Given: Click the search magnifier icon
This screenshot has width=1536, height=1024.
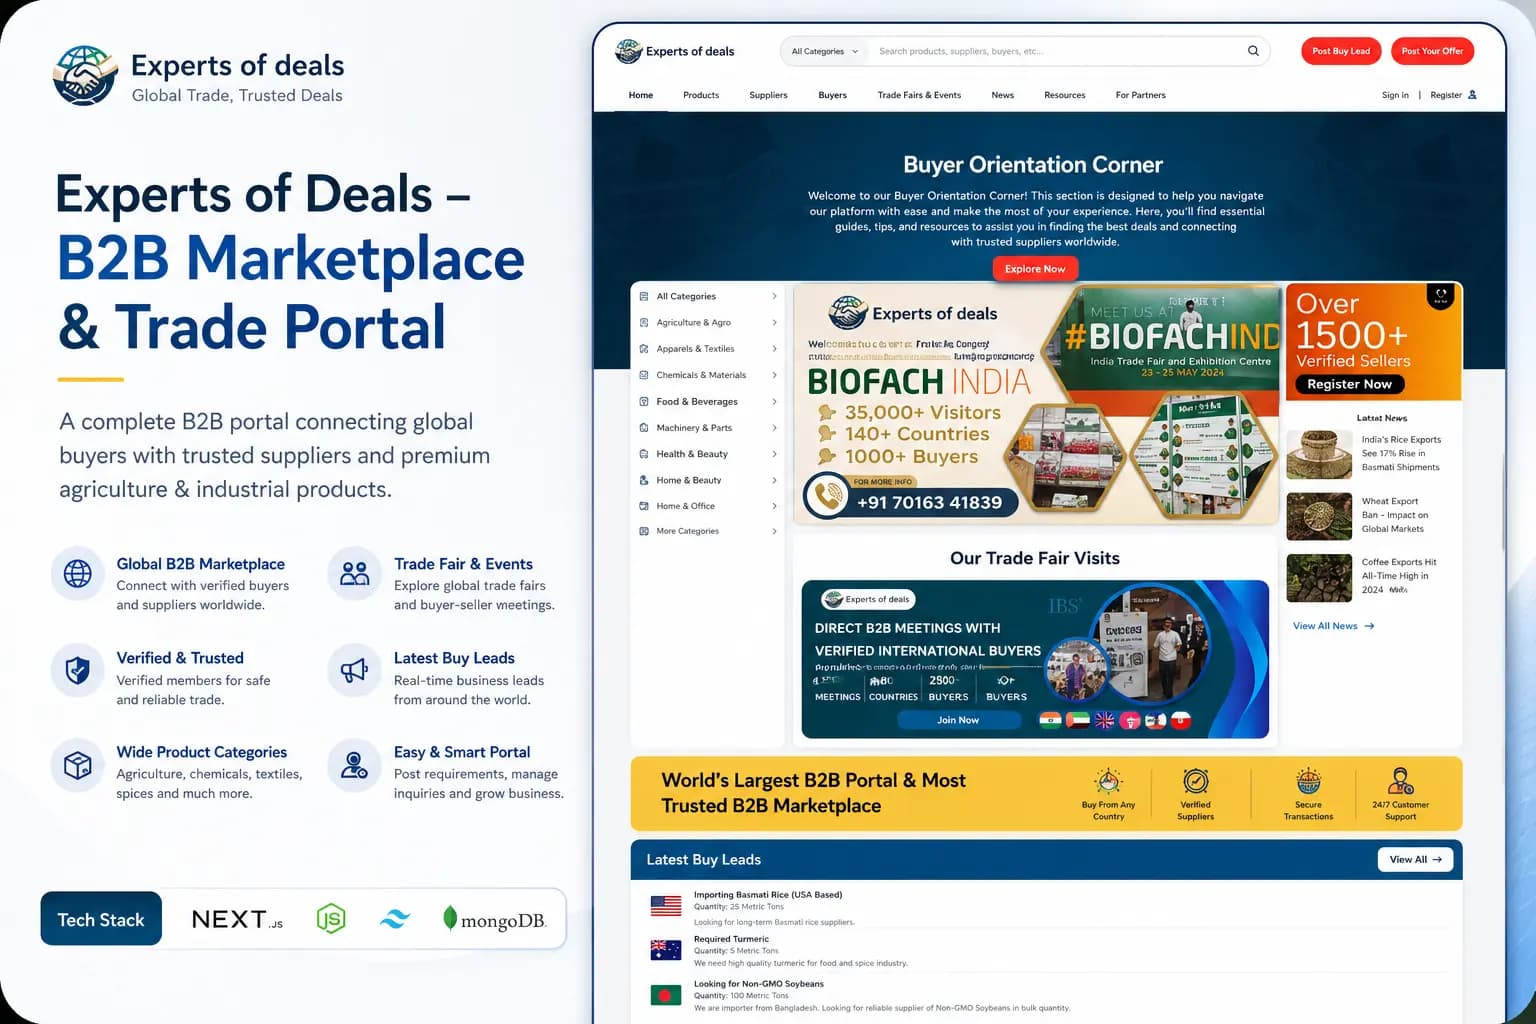Looking at the screenshot, I should (1253, 51).
